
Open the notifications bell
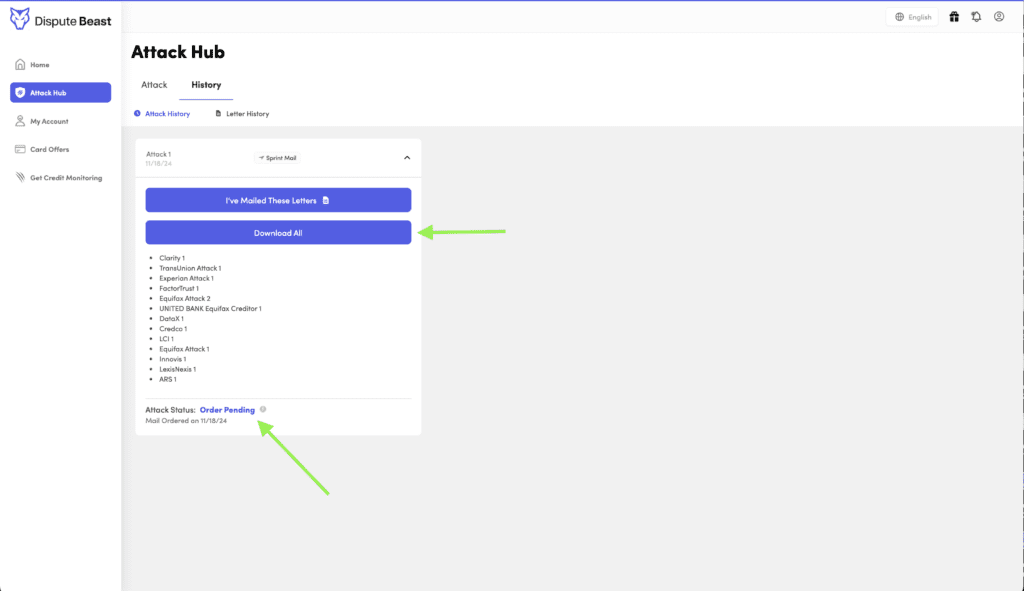pos(976,17)
